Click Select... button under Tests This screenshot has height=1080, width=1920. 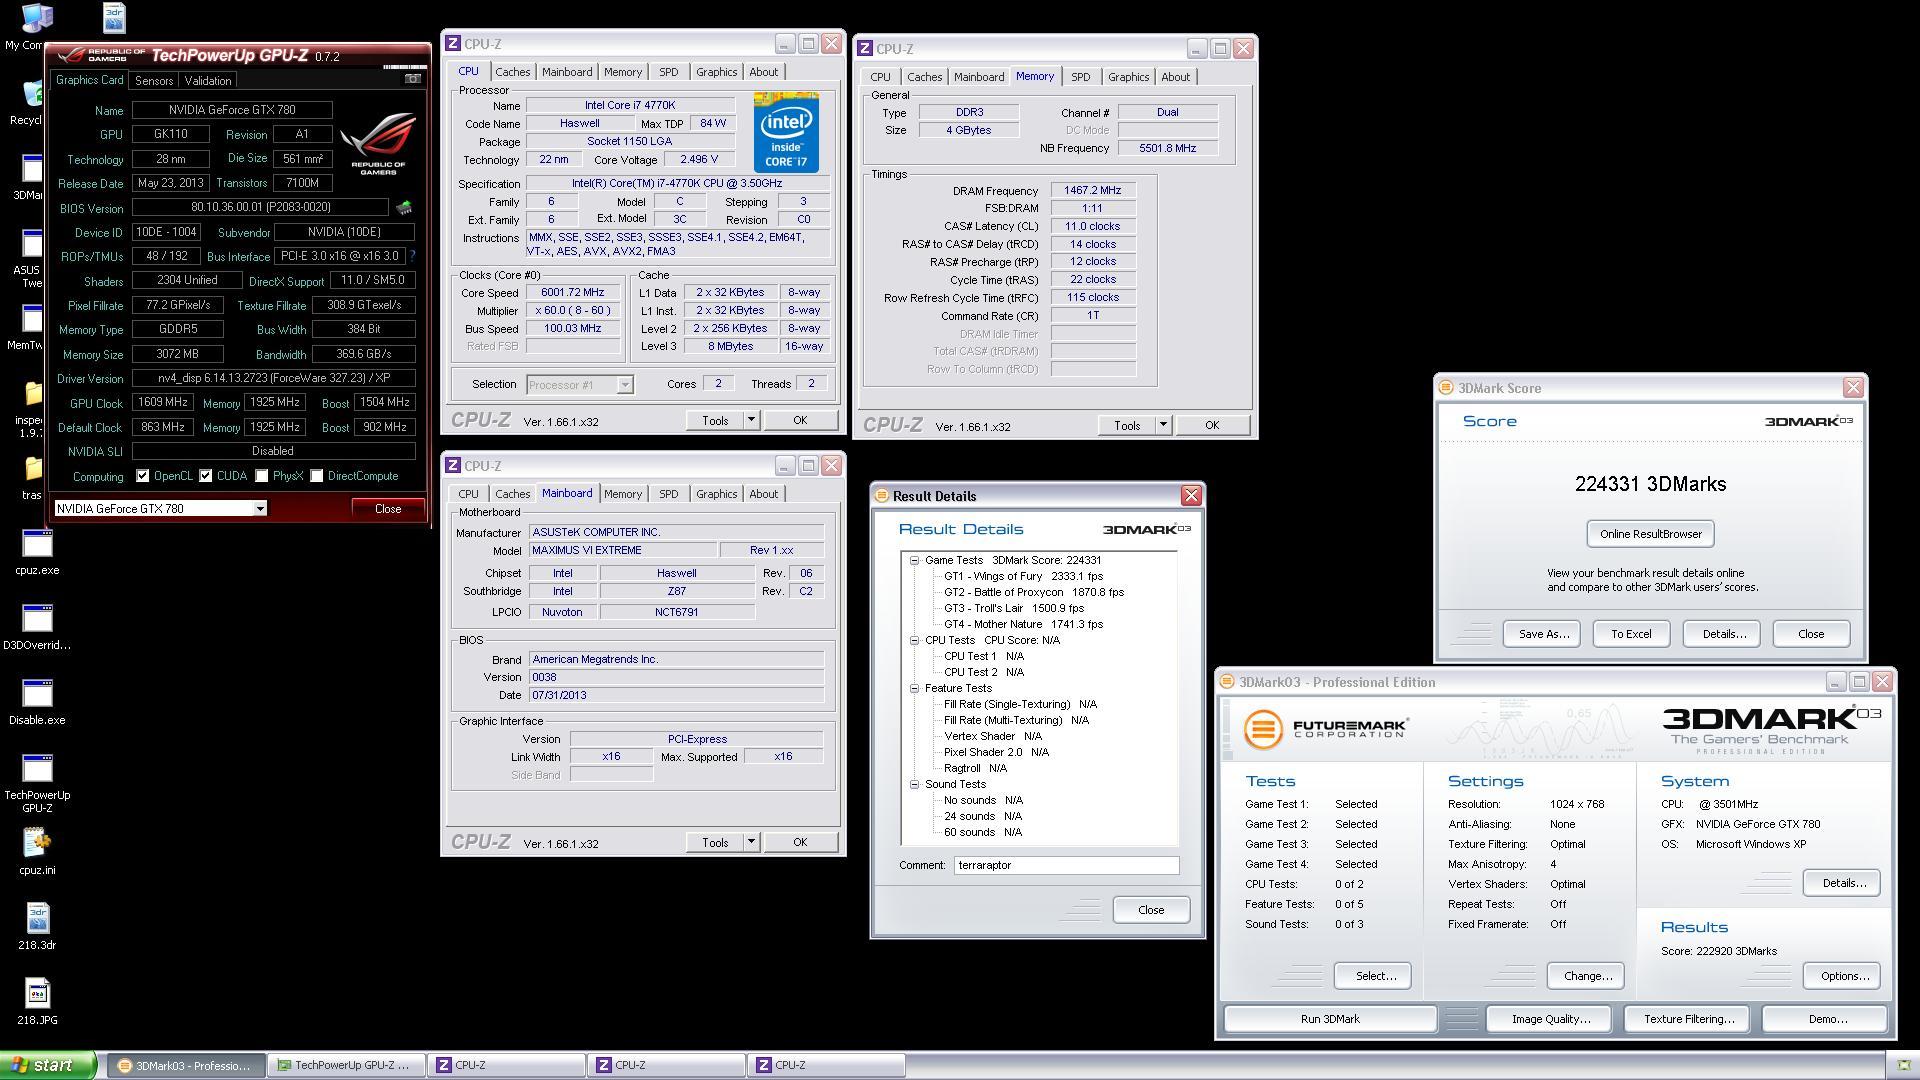pyautogui.click(x=1375, y=976)
